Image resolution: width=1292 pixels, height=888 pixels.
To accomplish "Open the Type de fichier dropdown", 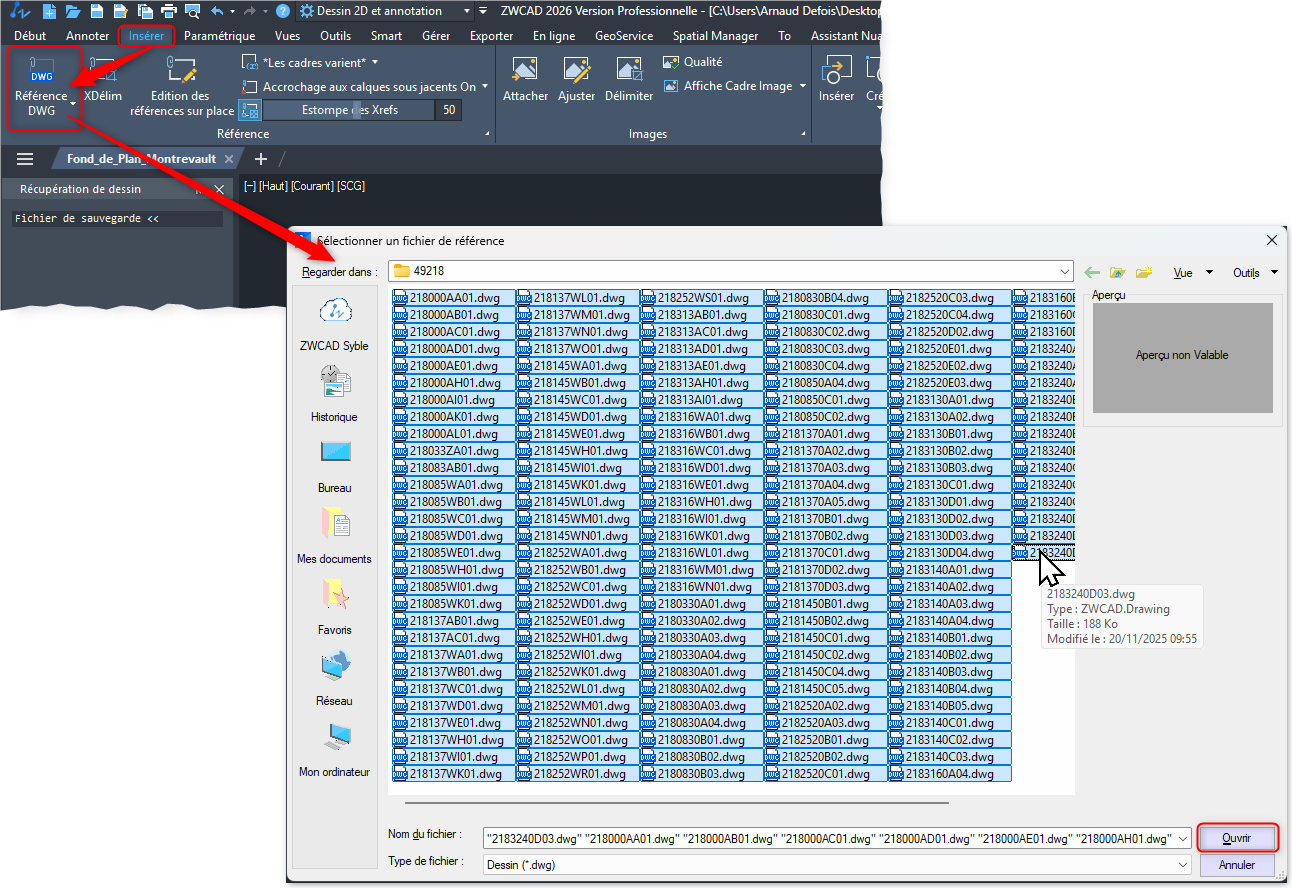I will (x=1183, y=864).
